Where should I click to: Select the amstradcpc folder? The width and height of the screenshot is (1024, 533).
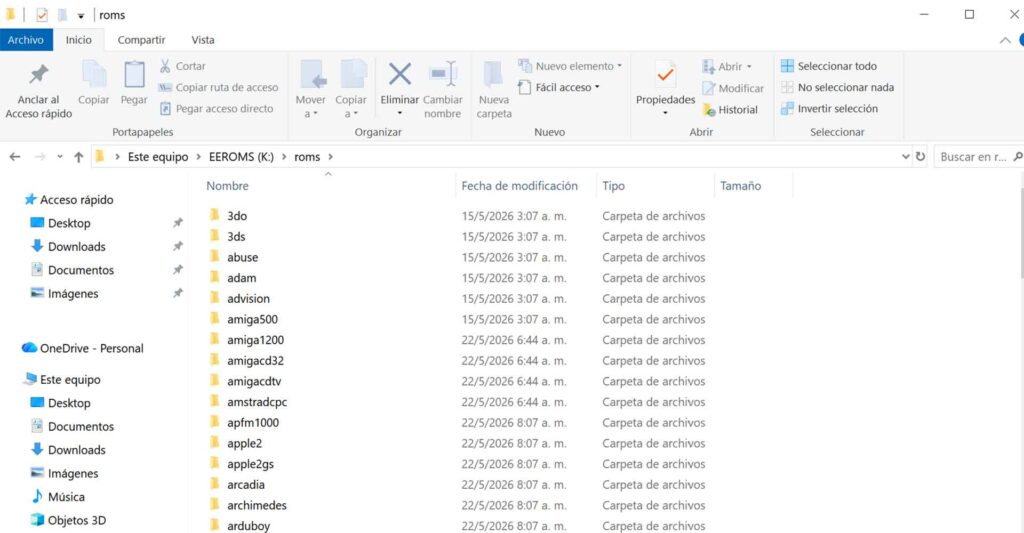click(257, 402)
